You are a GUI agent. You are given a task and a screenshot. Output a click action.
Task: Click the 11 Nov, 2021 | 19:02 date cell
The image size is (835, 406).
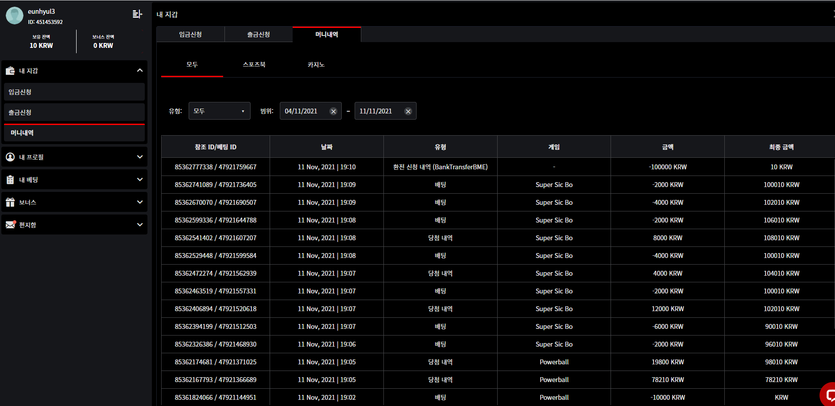[326, 397]
